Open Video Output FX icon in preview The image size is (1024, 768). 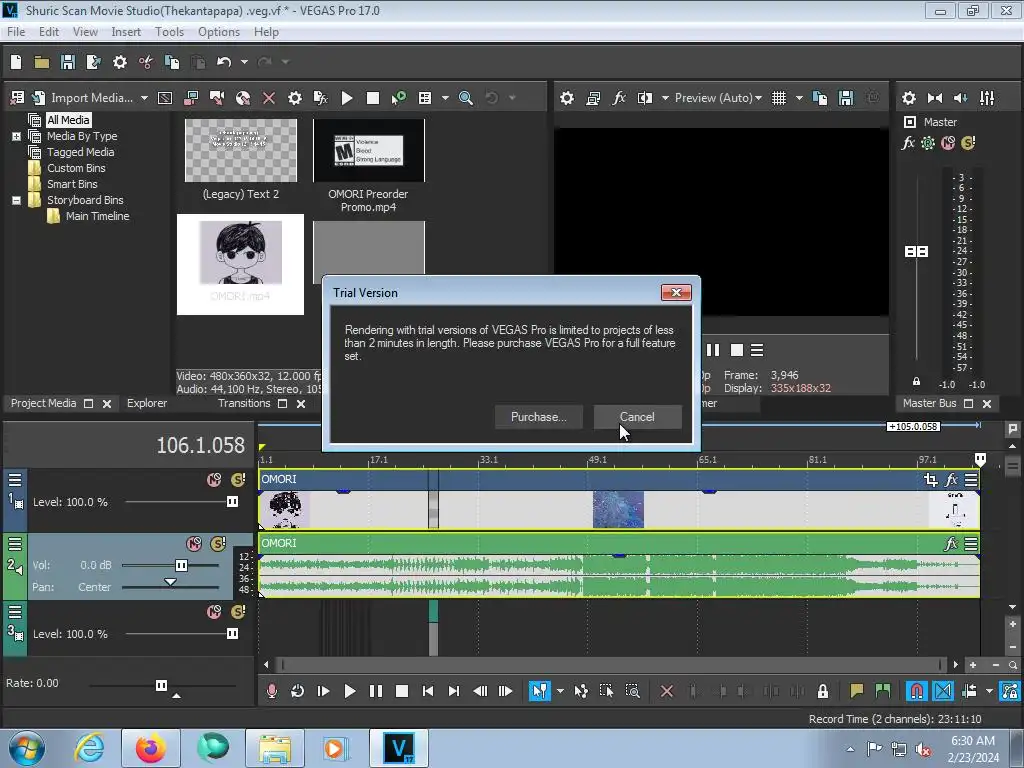(619, 98)
